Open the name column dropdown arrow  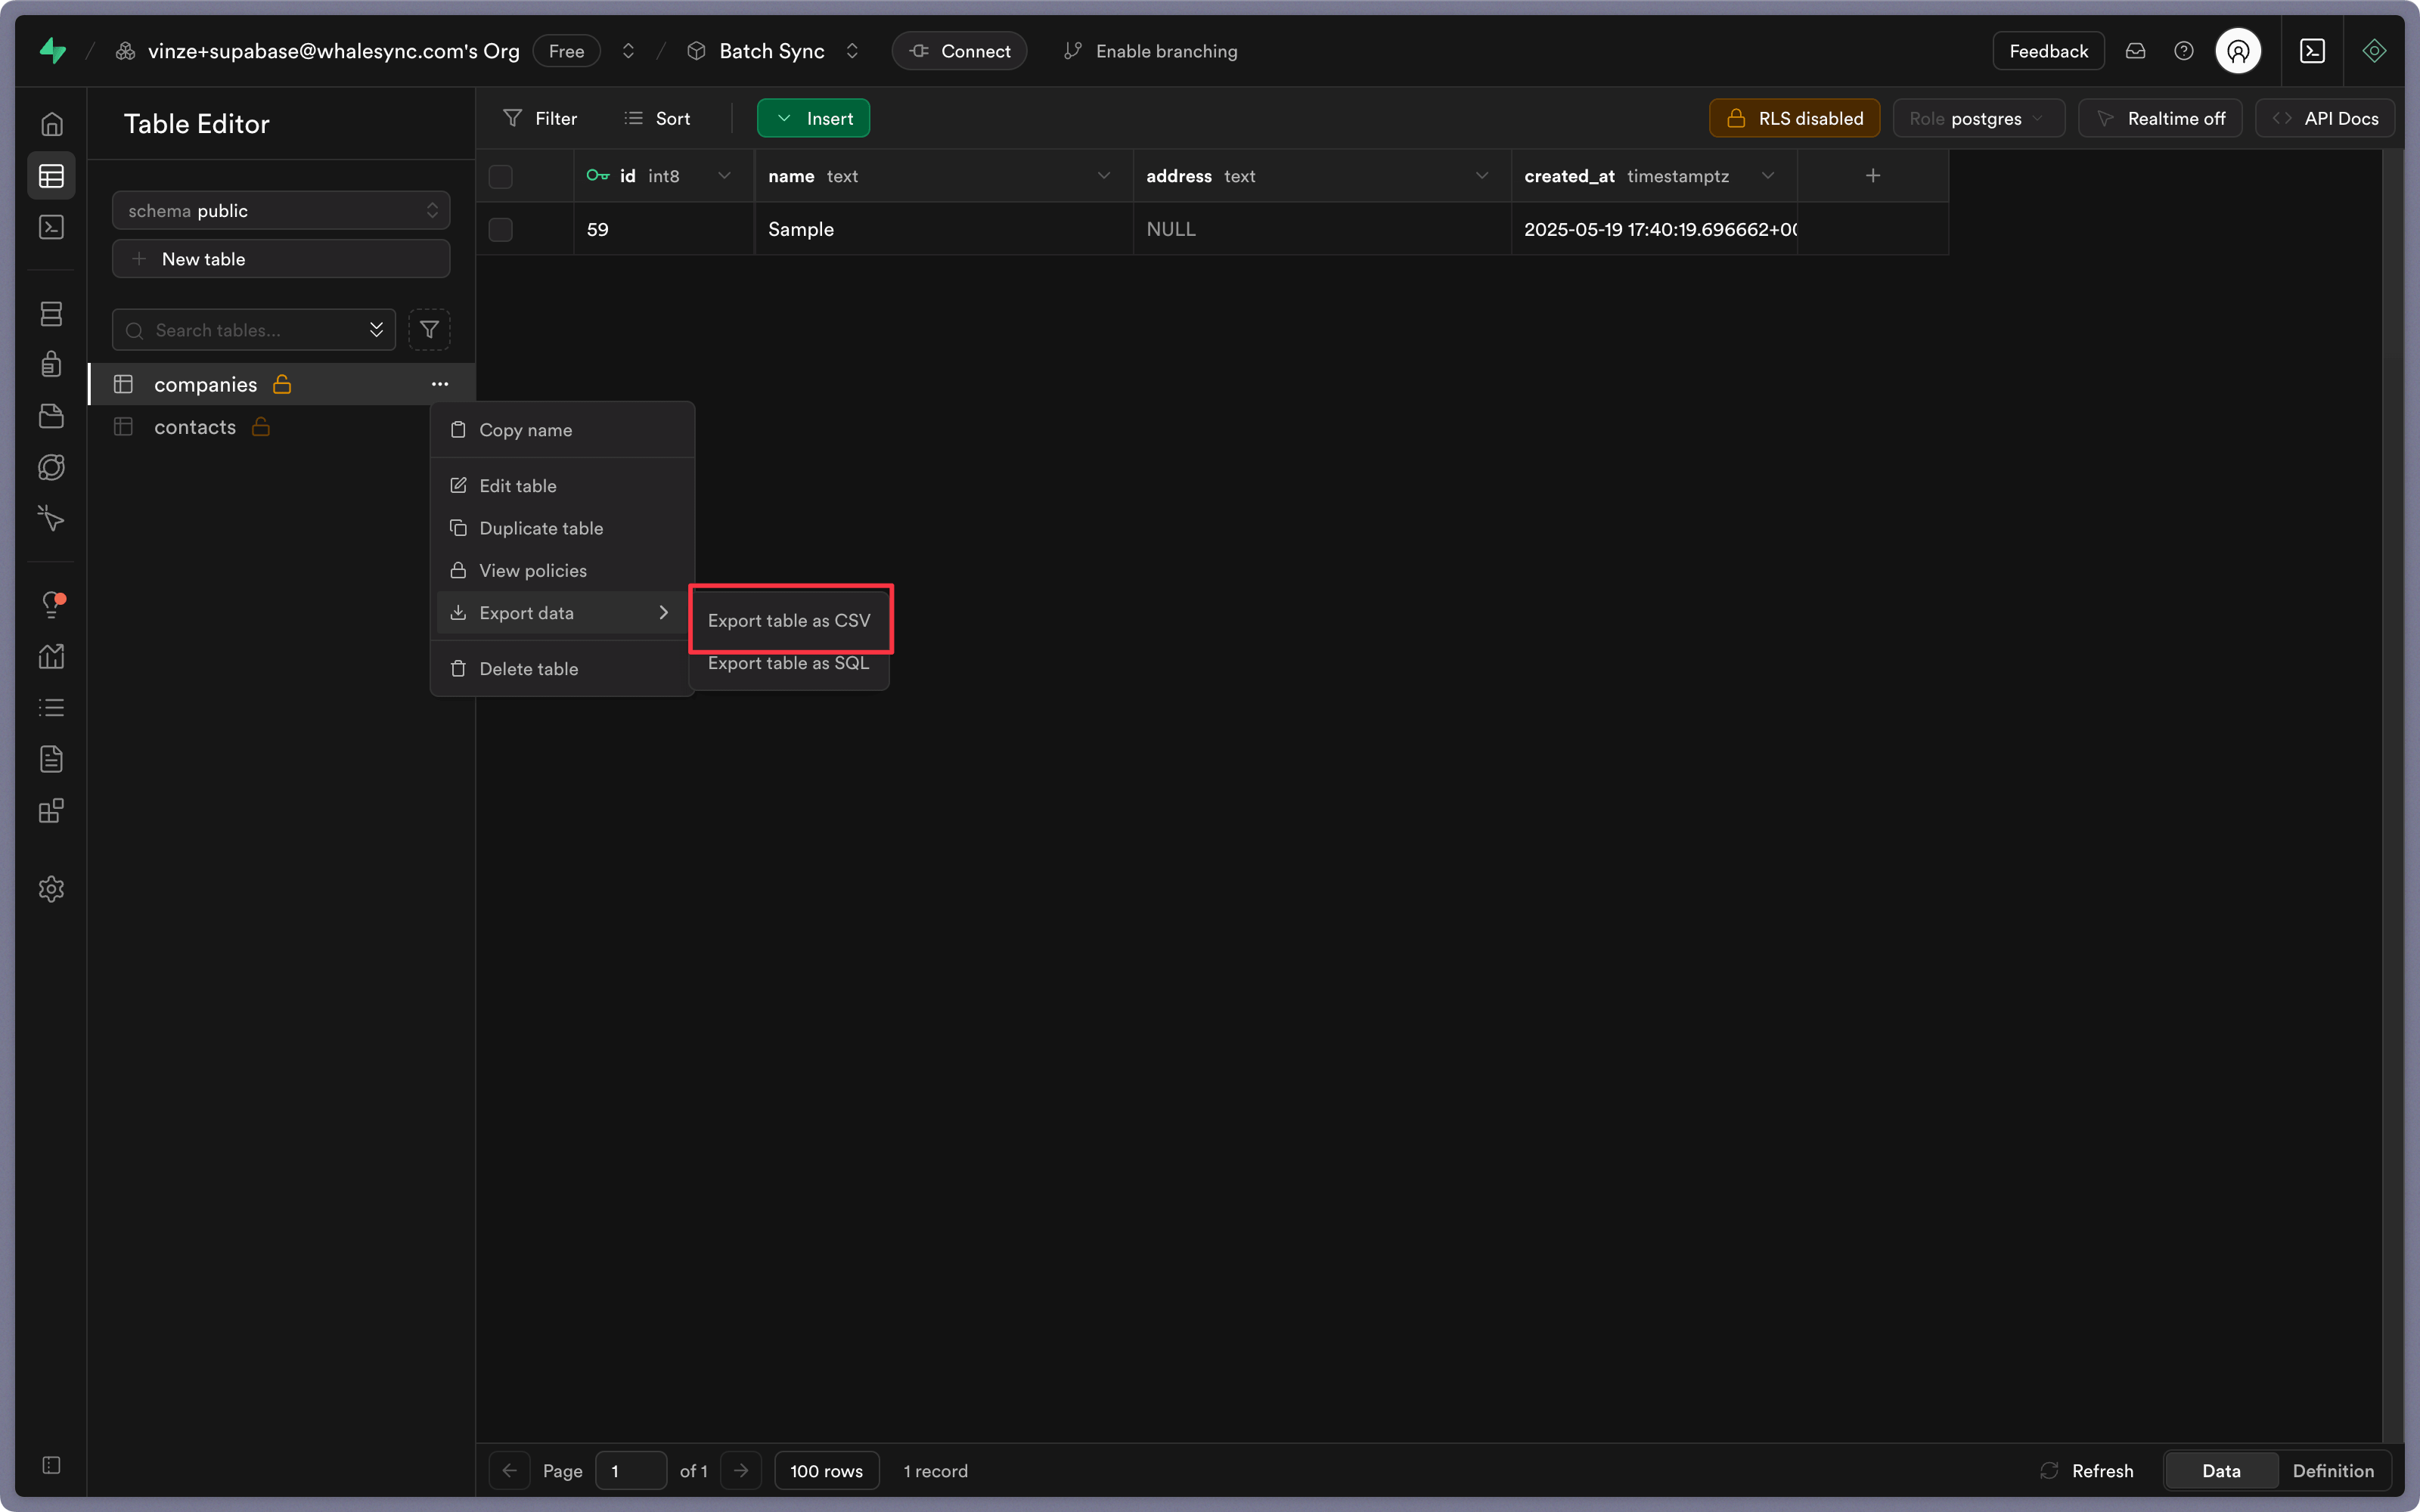[1104, 176]
